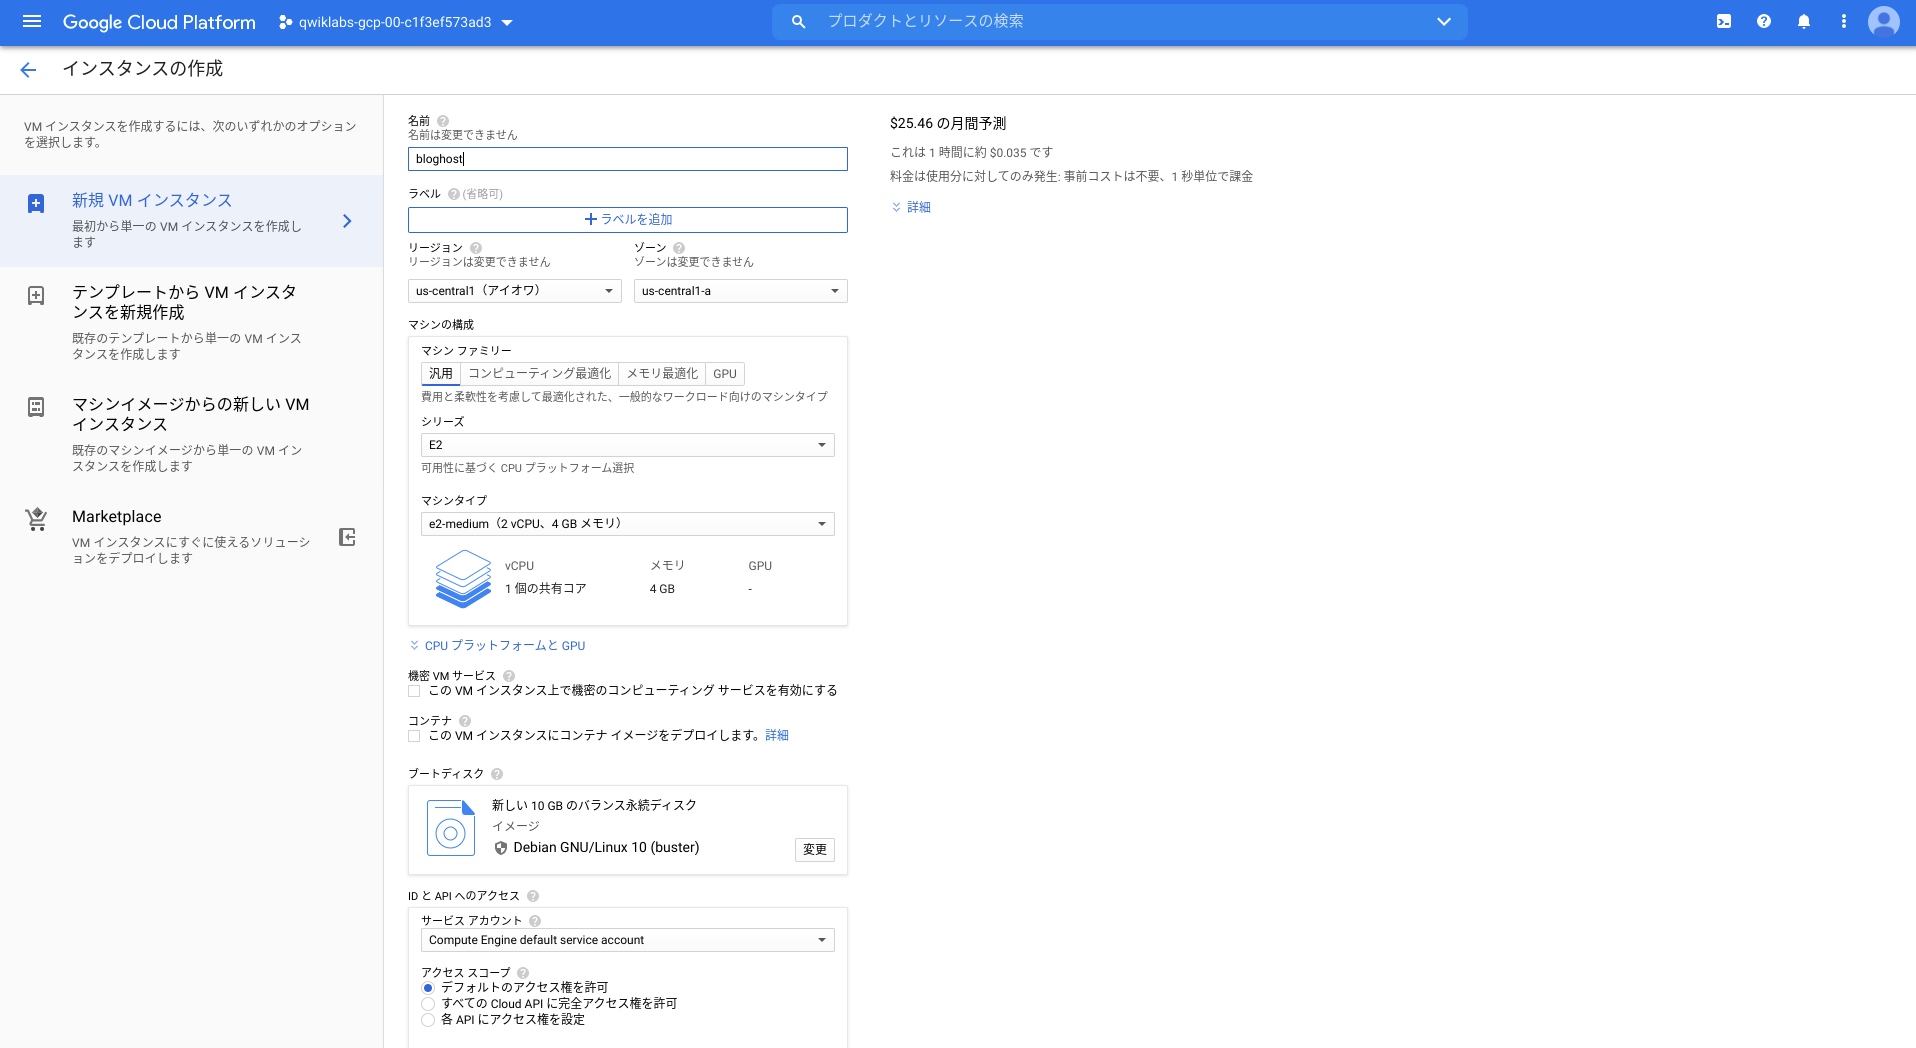Open the hamburger navigation menu

click(x=32, y=21)
